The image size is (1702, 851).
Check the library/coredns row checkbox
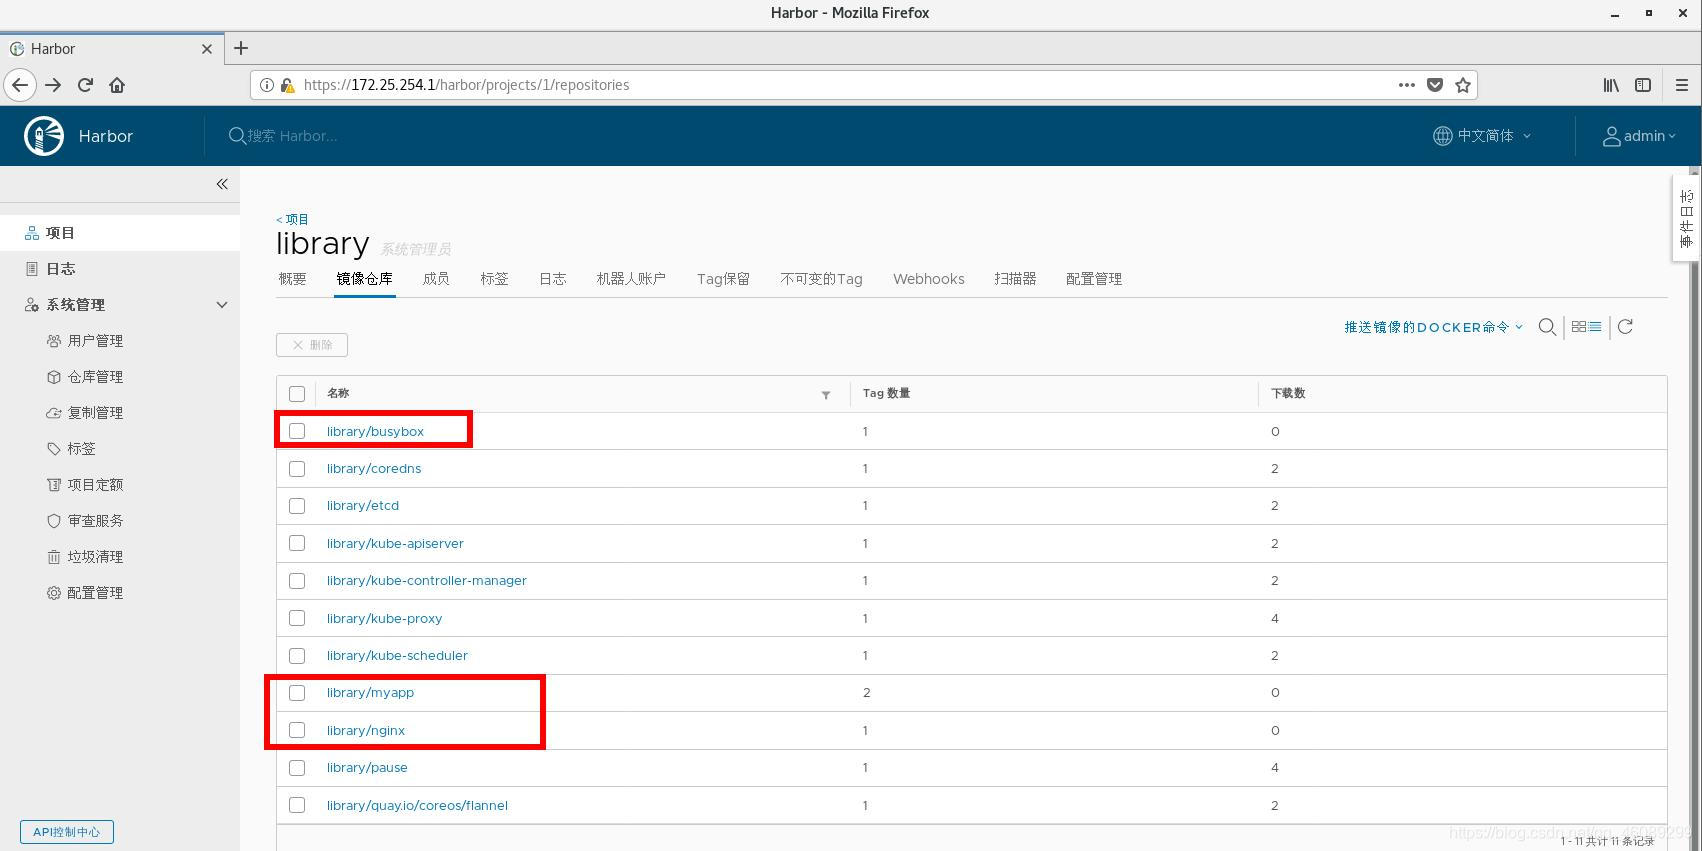[297, 469]
